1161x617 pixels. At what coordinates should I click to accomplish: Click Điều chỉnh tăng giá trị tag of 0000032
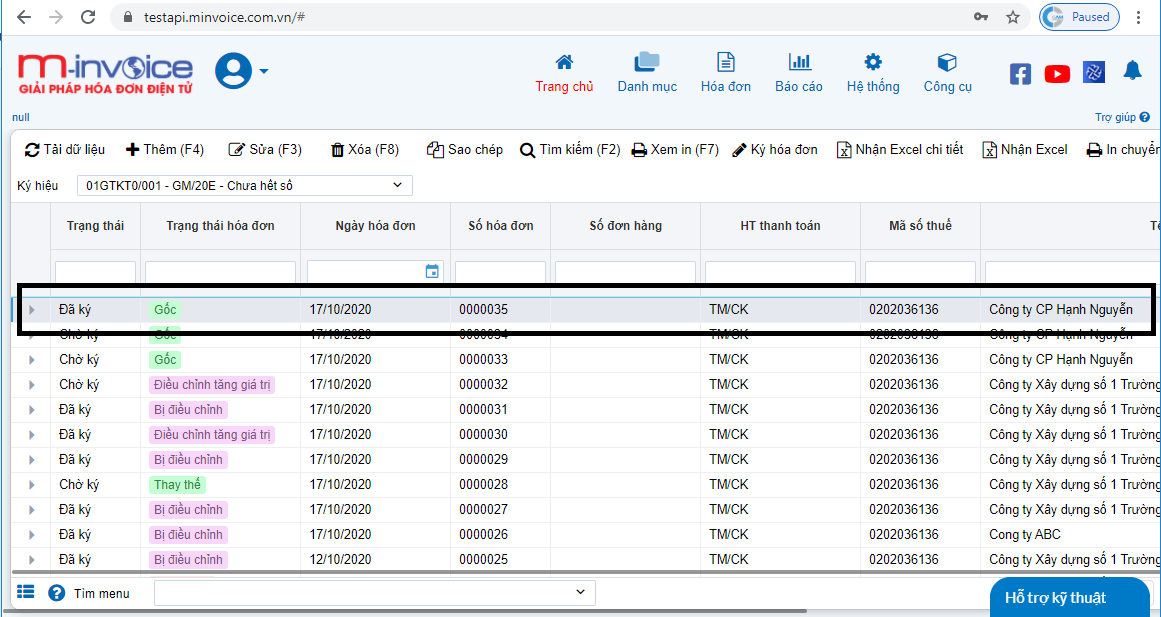212,385
